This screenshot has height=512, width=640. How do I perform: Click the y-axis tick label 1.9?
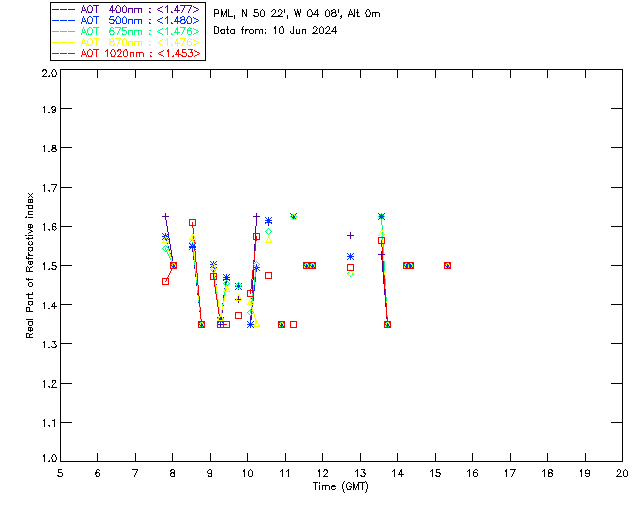(49, 109)
